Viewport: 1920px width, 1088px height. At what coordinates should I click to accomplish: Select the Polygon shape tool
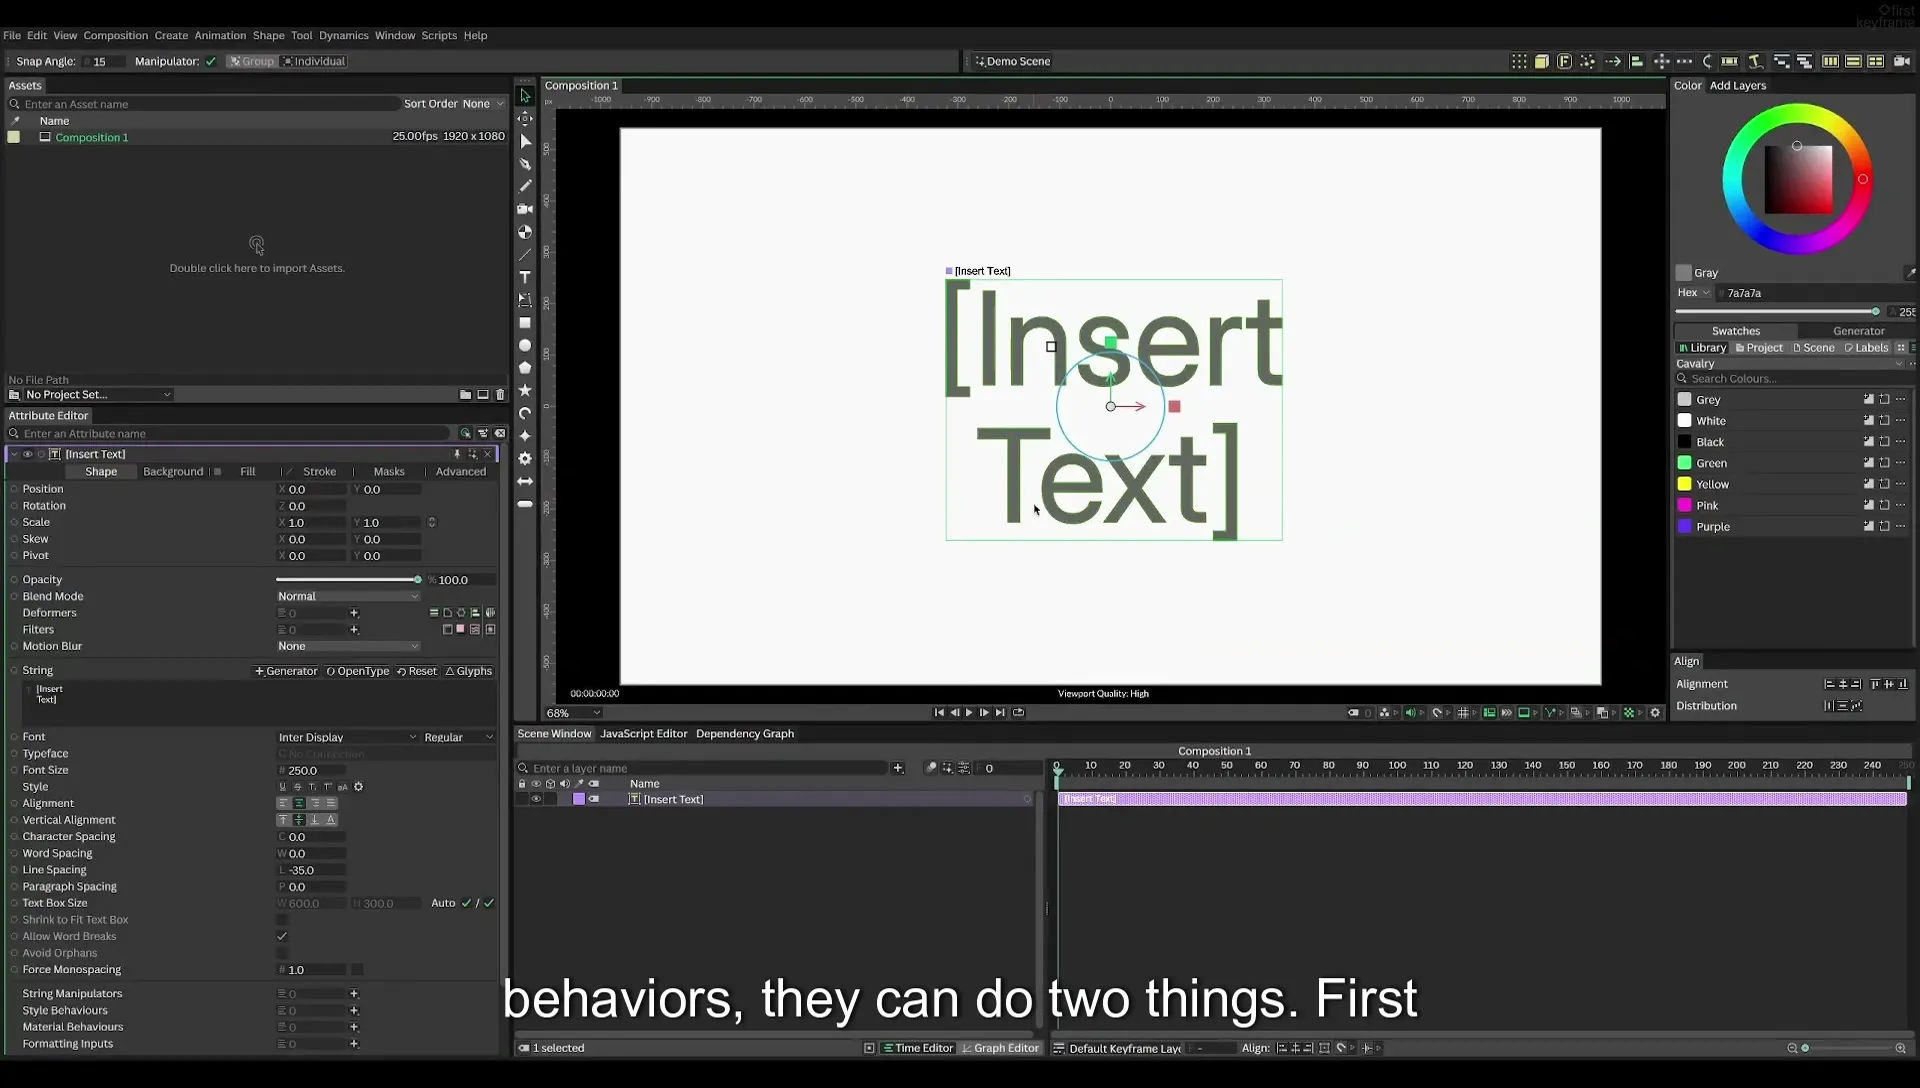[525, 367]
